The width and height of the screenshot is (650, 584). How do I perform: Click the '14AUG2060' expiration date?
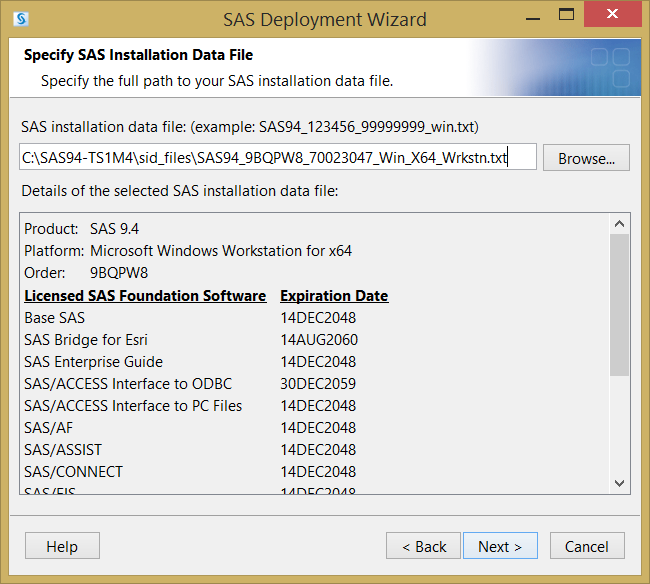319,340
